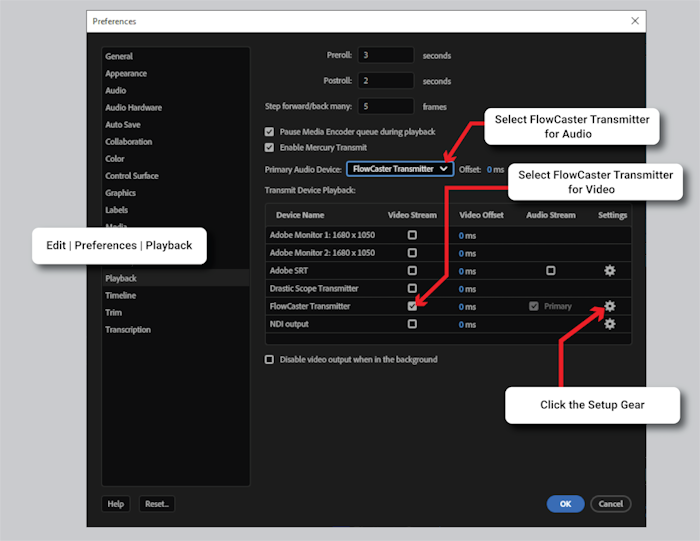The height and width of the screenshot is (541, 700).
Task: Enable video stream for Adobe Monitor 2
Action: pos(412,253)
